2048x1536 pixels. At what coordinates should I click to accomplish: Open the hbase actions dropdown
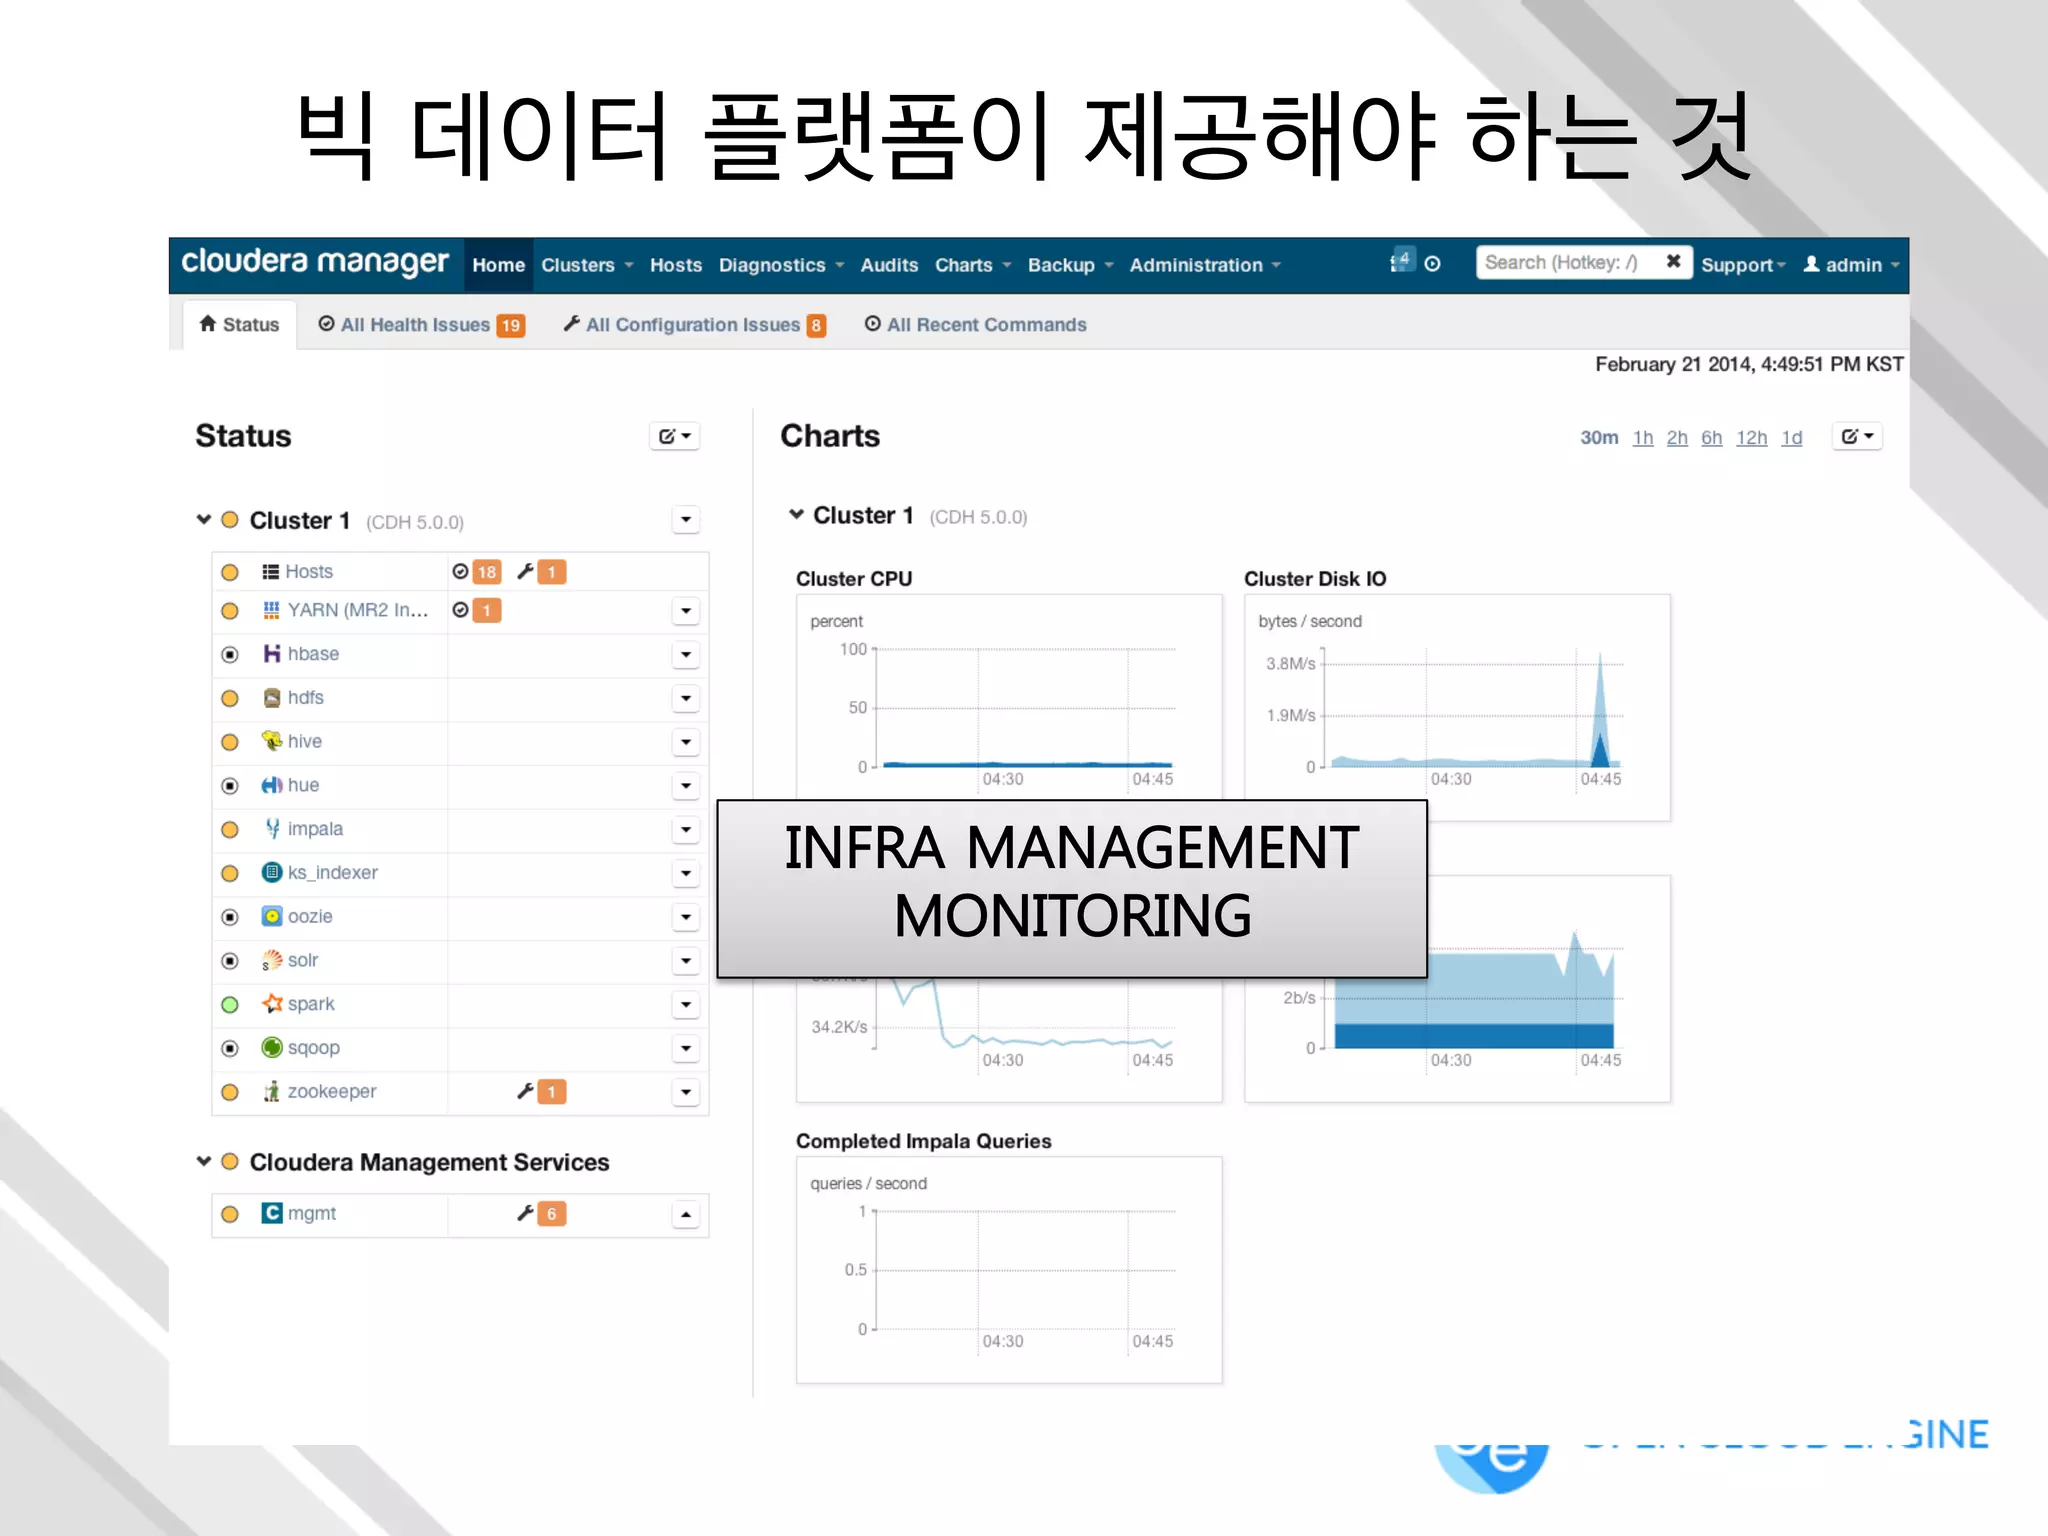(686, 655)
